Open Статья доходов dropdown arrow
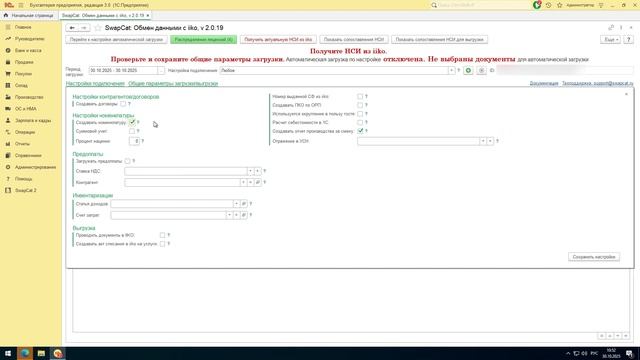 coord(236,204)
